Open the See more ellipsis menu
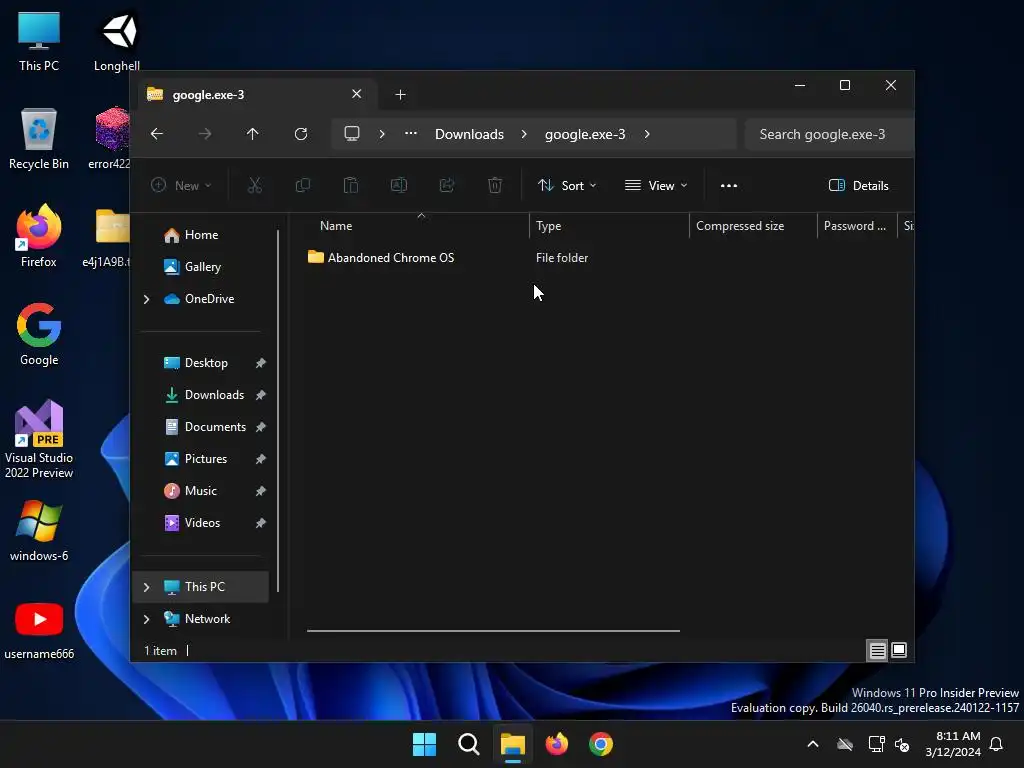 [x=729, y=185]
